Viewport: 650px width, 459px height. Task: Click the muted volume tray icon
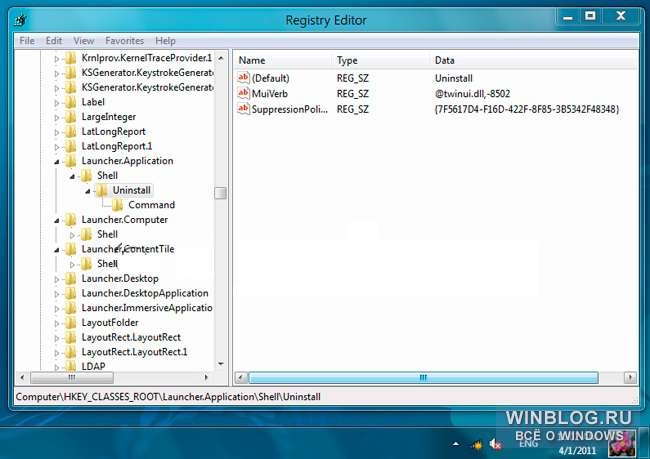coord(495,444)
